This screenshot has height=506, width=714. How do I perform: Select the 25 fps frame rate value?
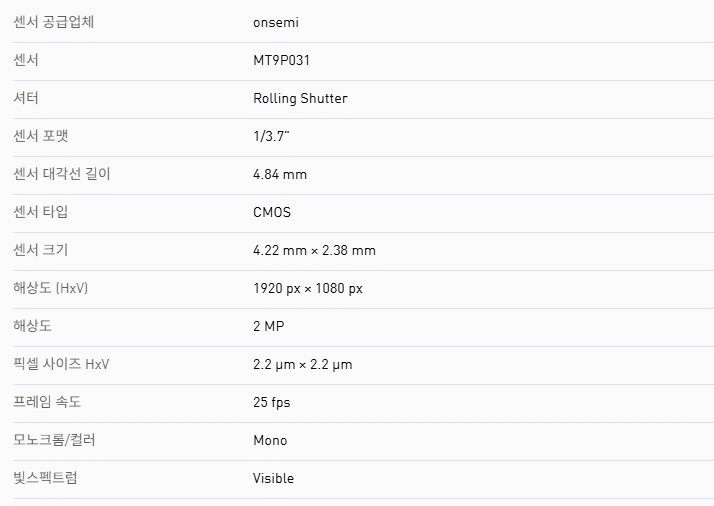pos(272,402)
